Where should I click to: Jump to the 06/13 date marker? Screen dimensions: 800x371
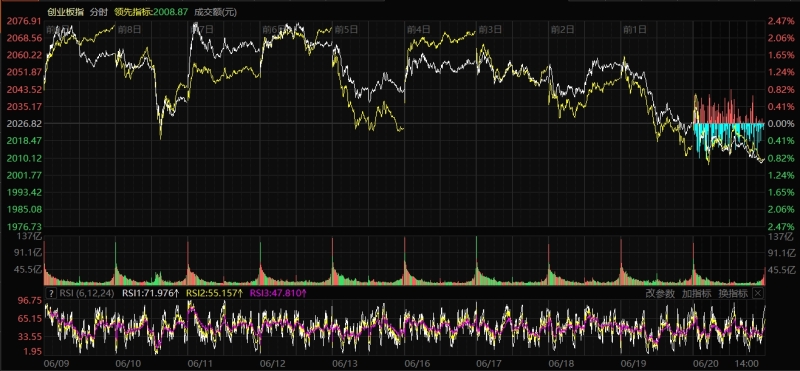point(345,363)
